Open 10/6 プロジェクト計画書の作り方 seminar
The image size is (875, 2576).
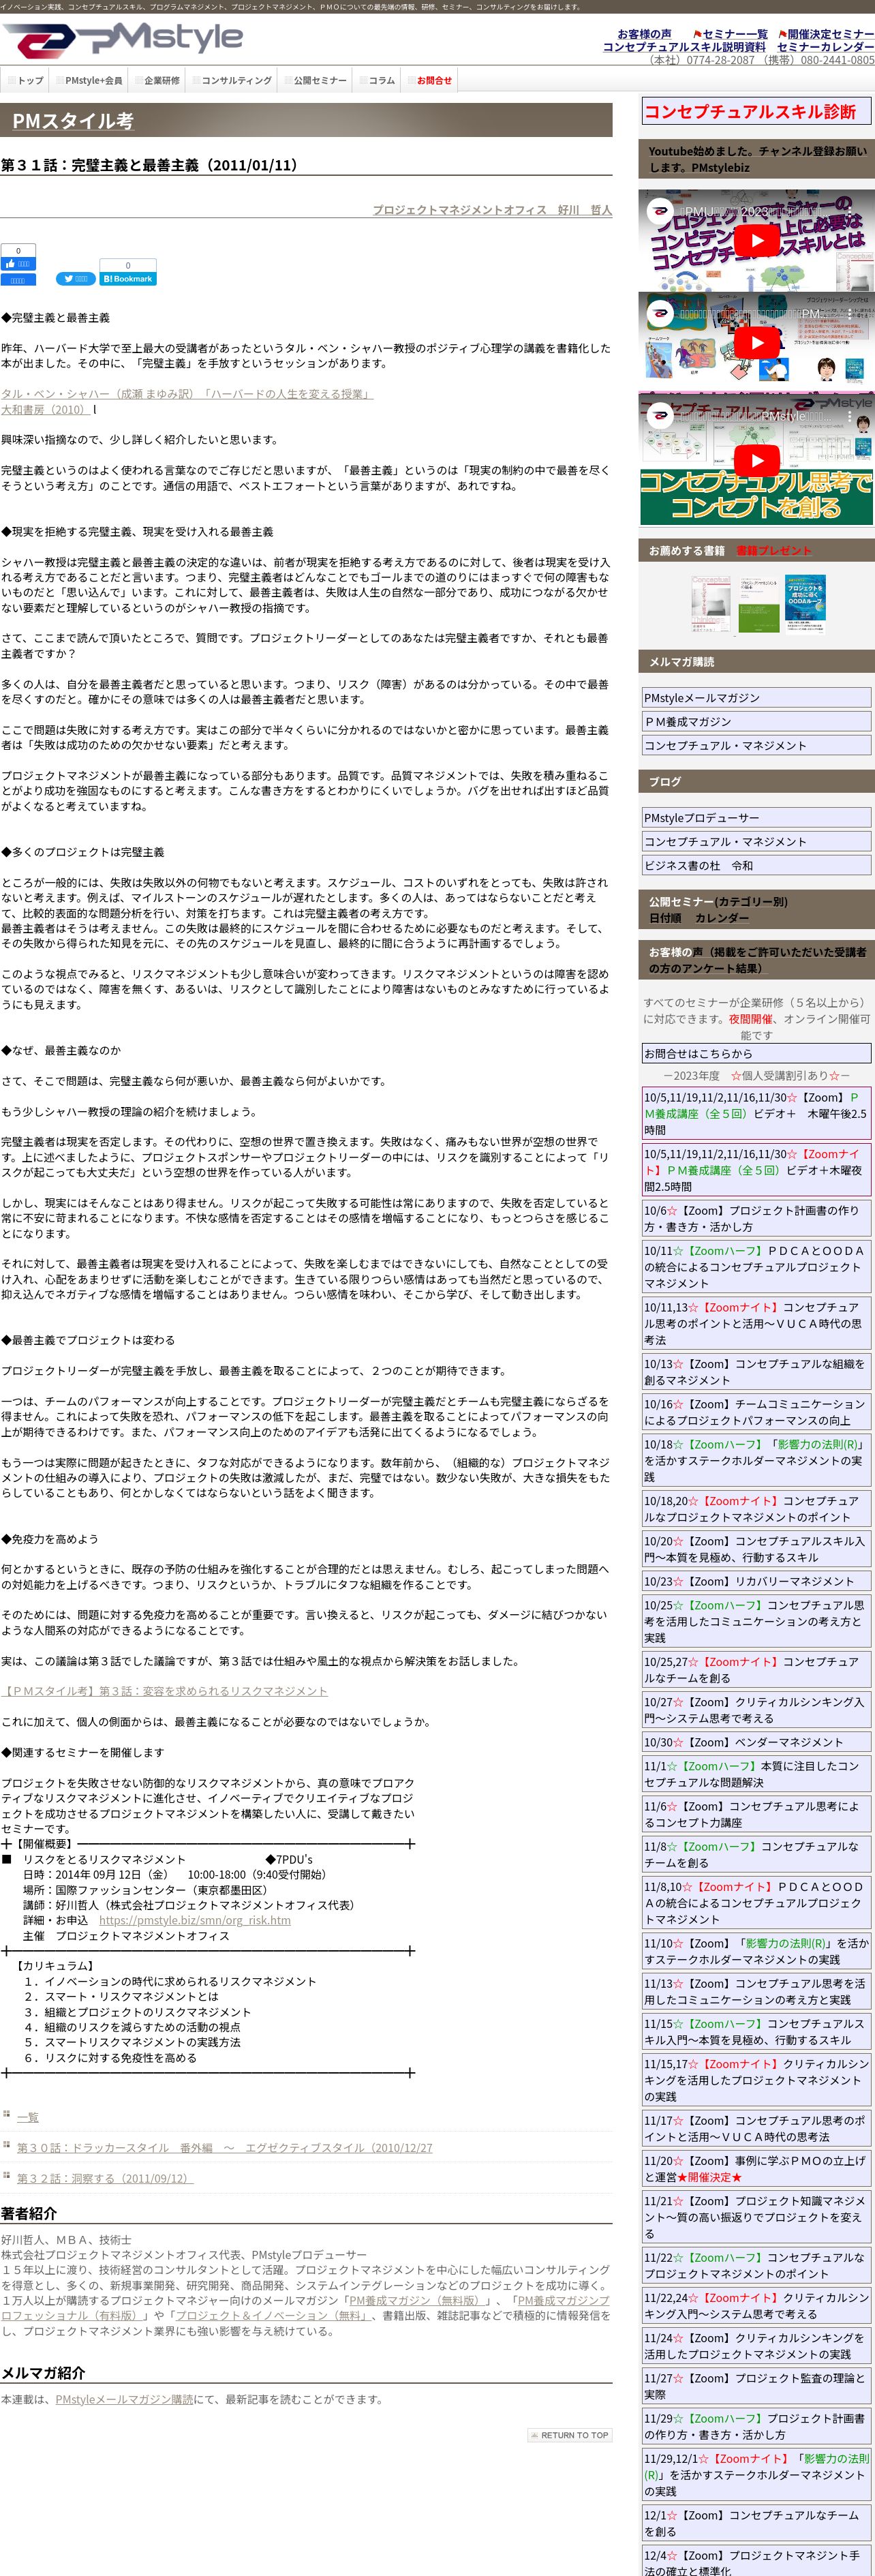point(756,1218)
